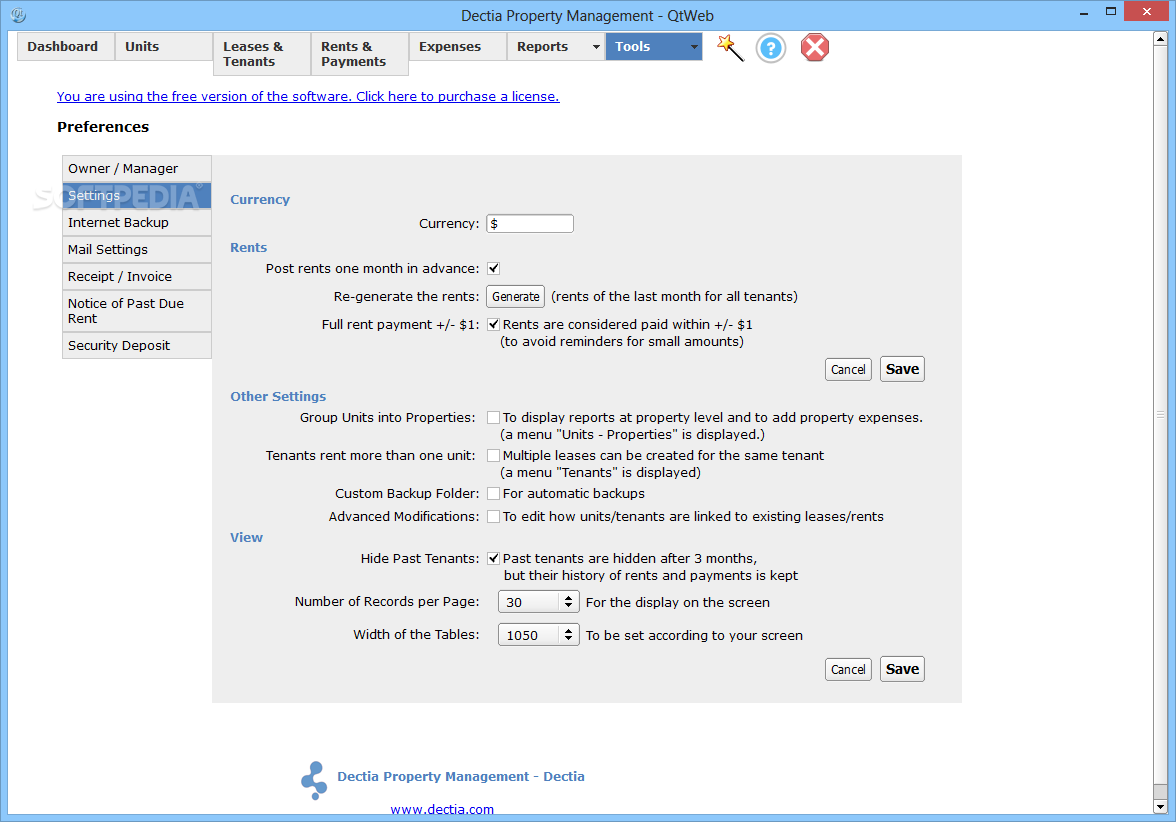This screenshot has width=1176, height=822.
Task: Open the Units tab
Action: (164, 46)
